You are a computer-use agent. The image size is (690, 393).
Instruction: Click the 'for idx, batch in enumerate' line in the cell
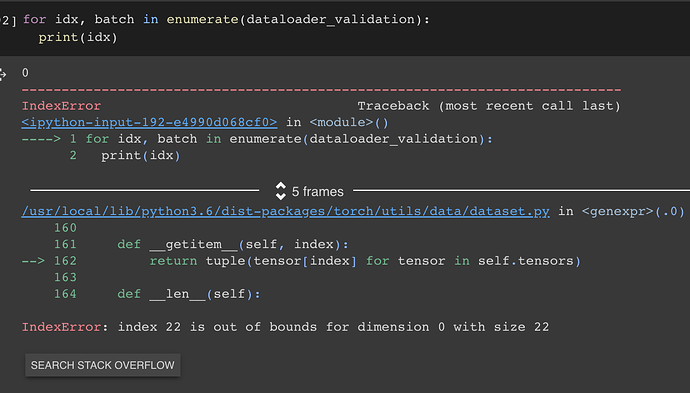[226, 19]
